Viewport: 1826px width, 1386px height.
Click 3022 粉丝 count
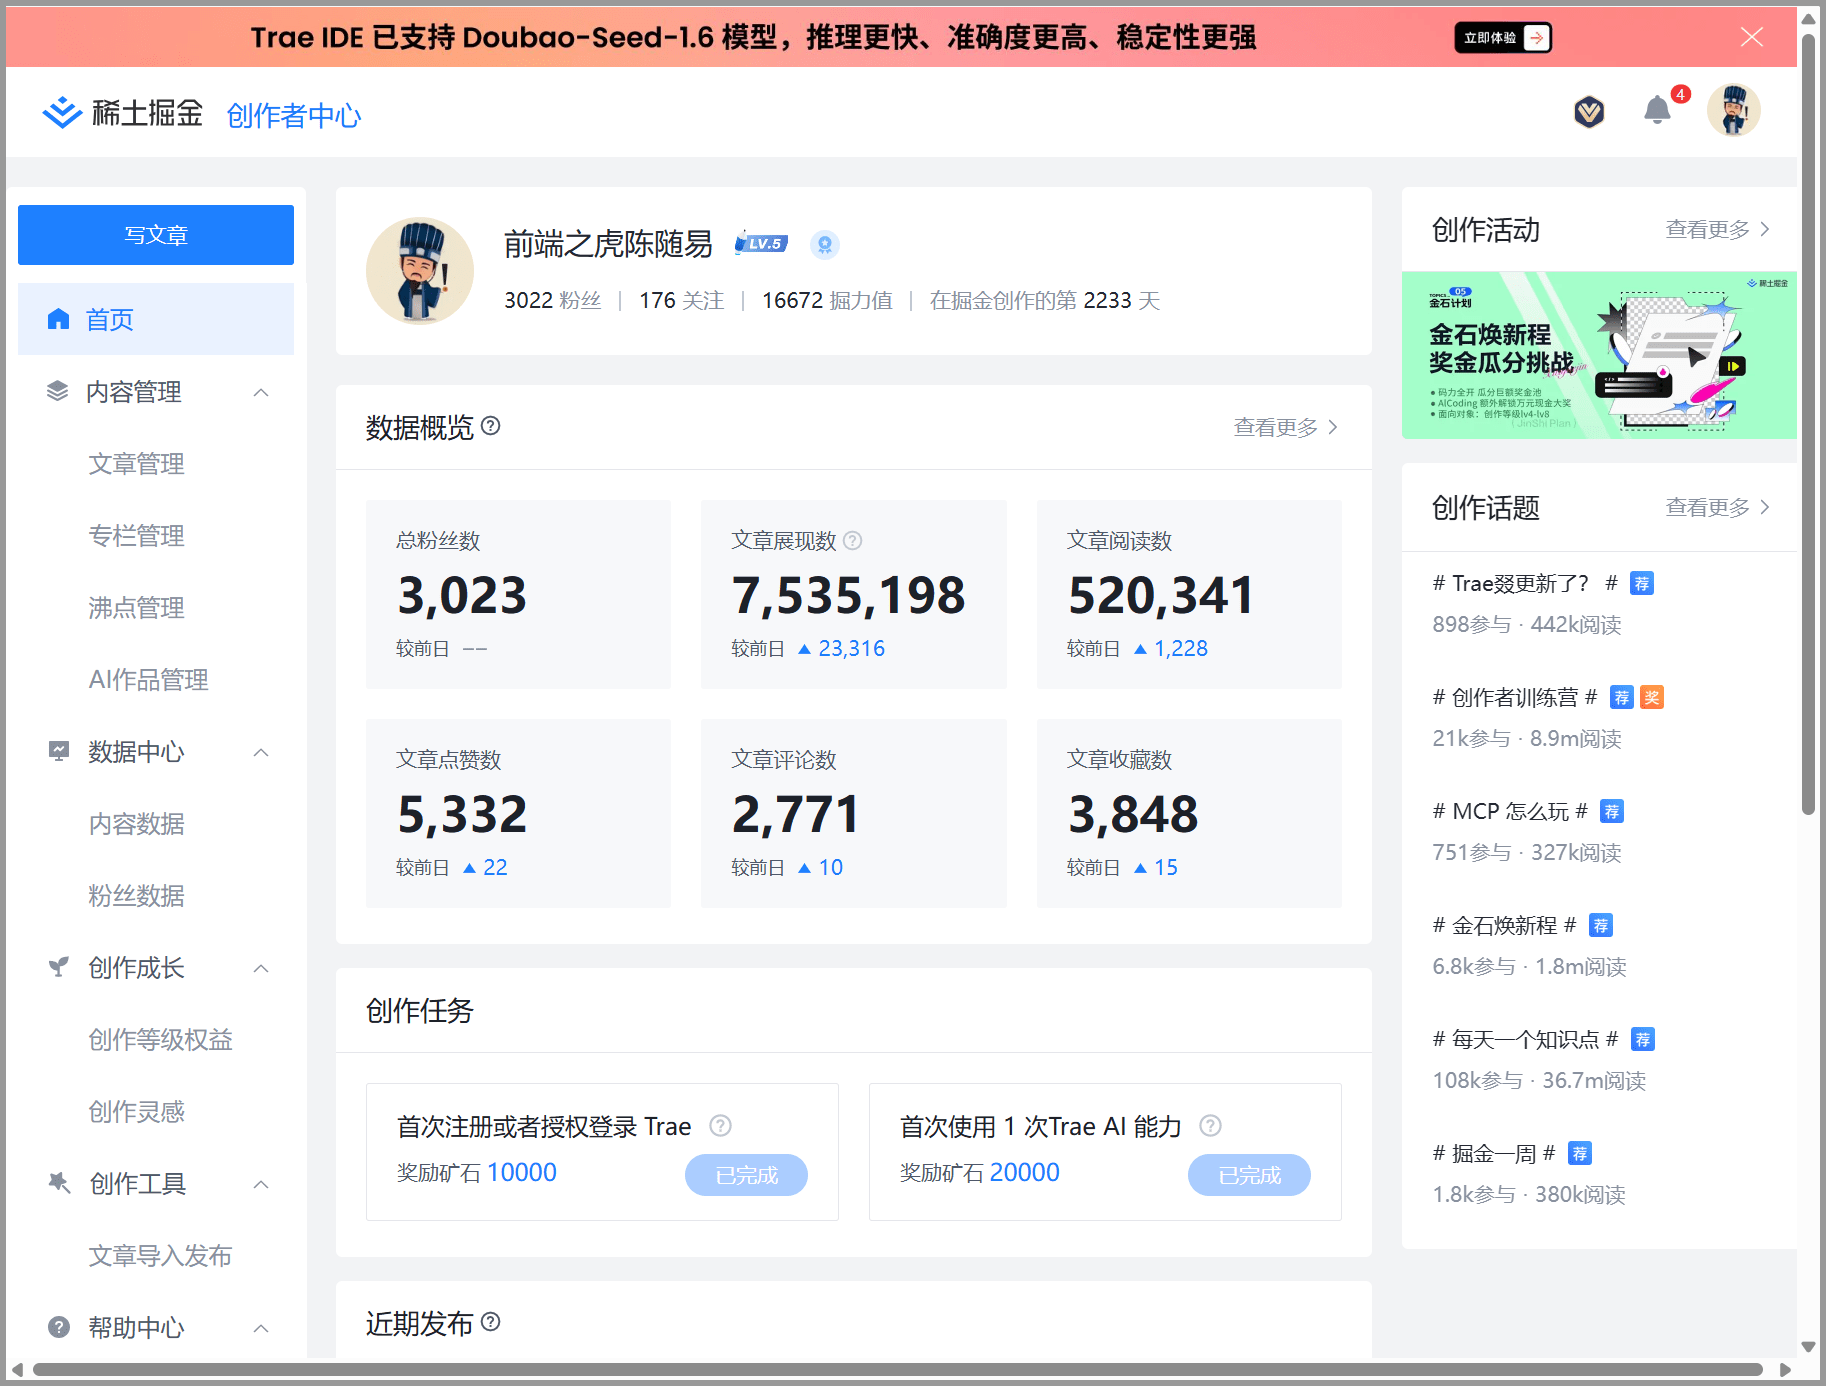553,301
